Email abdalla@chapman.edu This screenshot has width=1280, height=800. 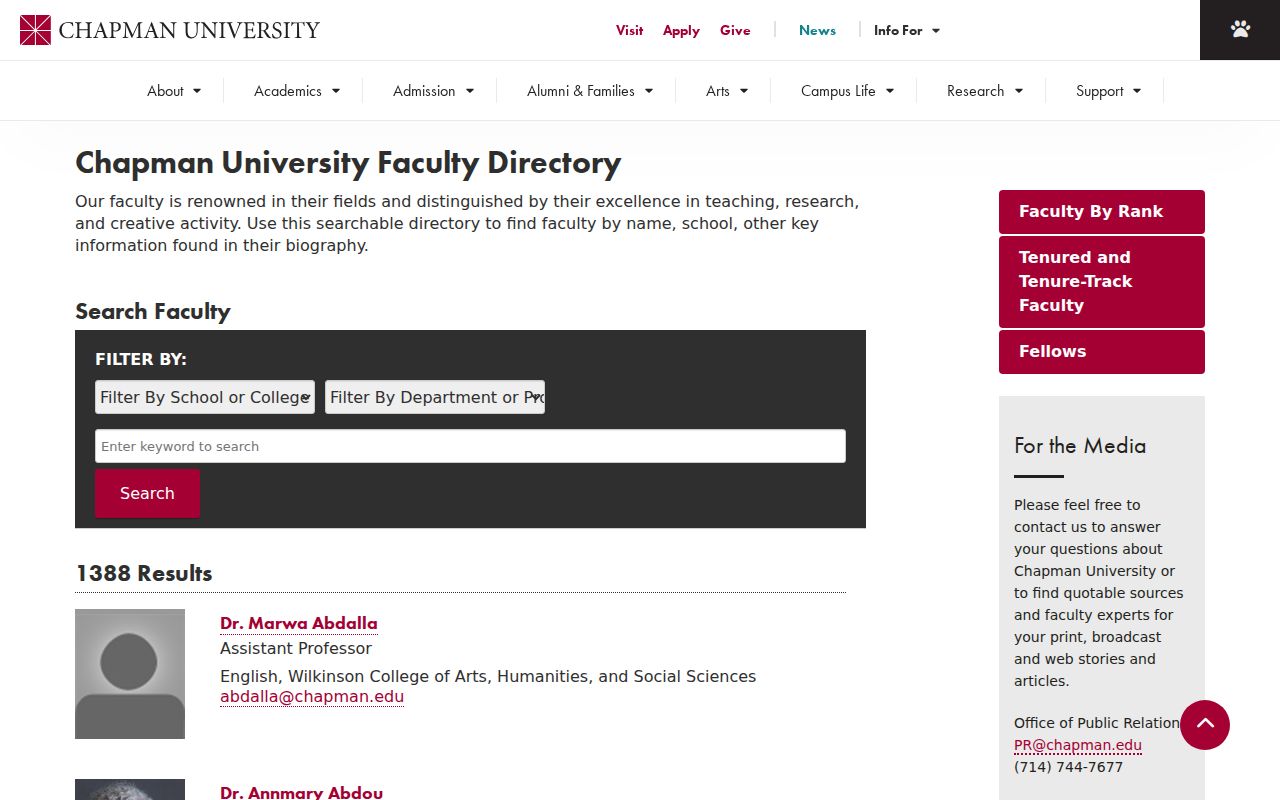[312, 697]
